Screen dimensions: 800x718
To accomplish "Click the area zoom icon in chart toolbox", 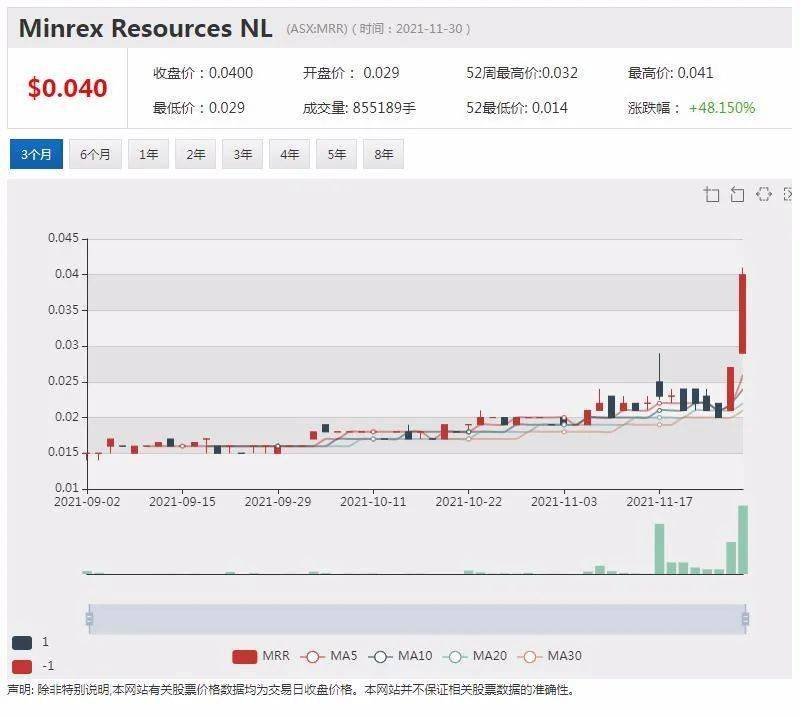I will 712,194.
